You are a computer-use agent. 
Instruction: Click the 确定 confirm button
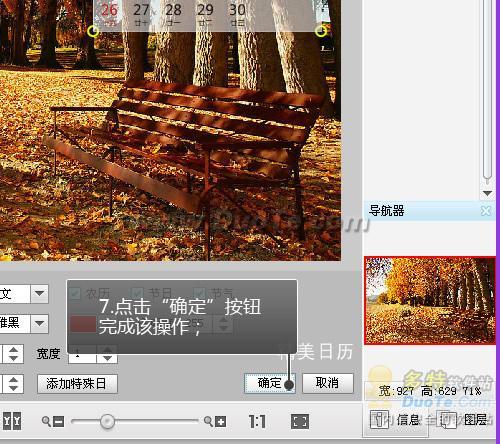(269, 383)
